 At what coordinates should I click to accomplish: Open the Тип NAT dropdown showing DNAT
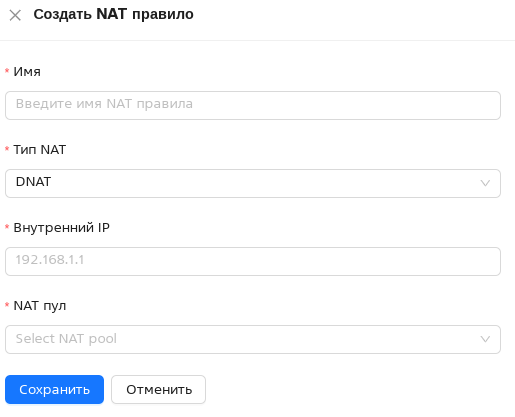[253, 183]
